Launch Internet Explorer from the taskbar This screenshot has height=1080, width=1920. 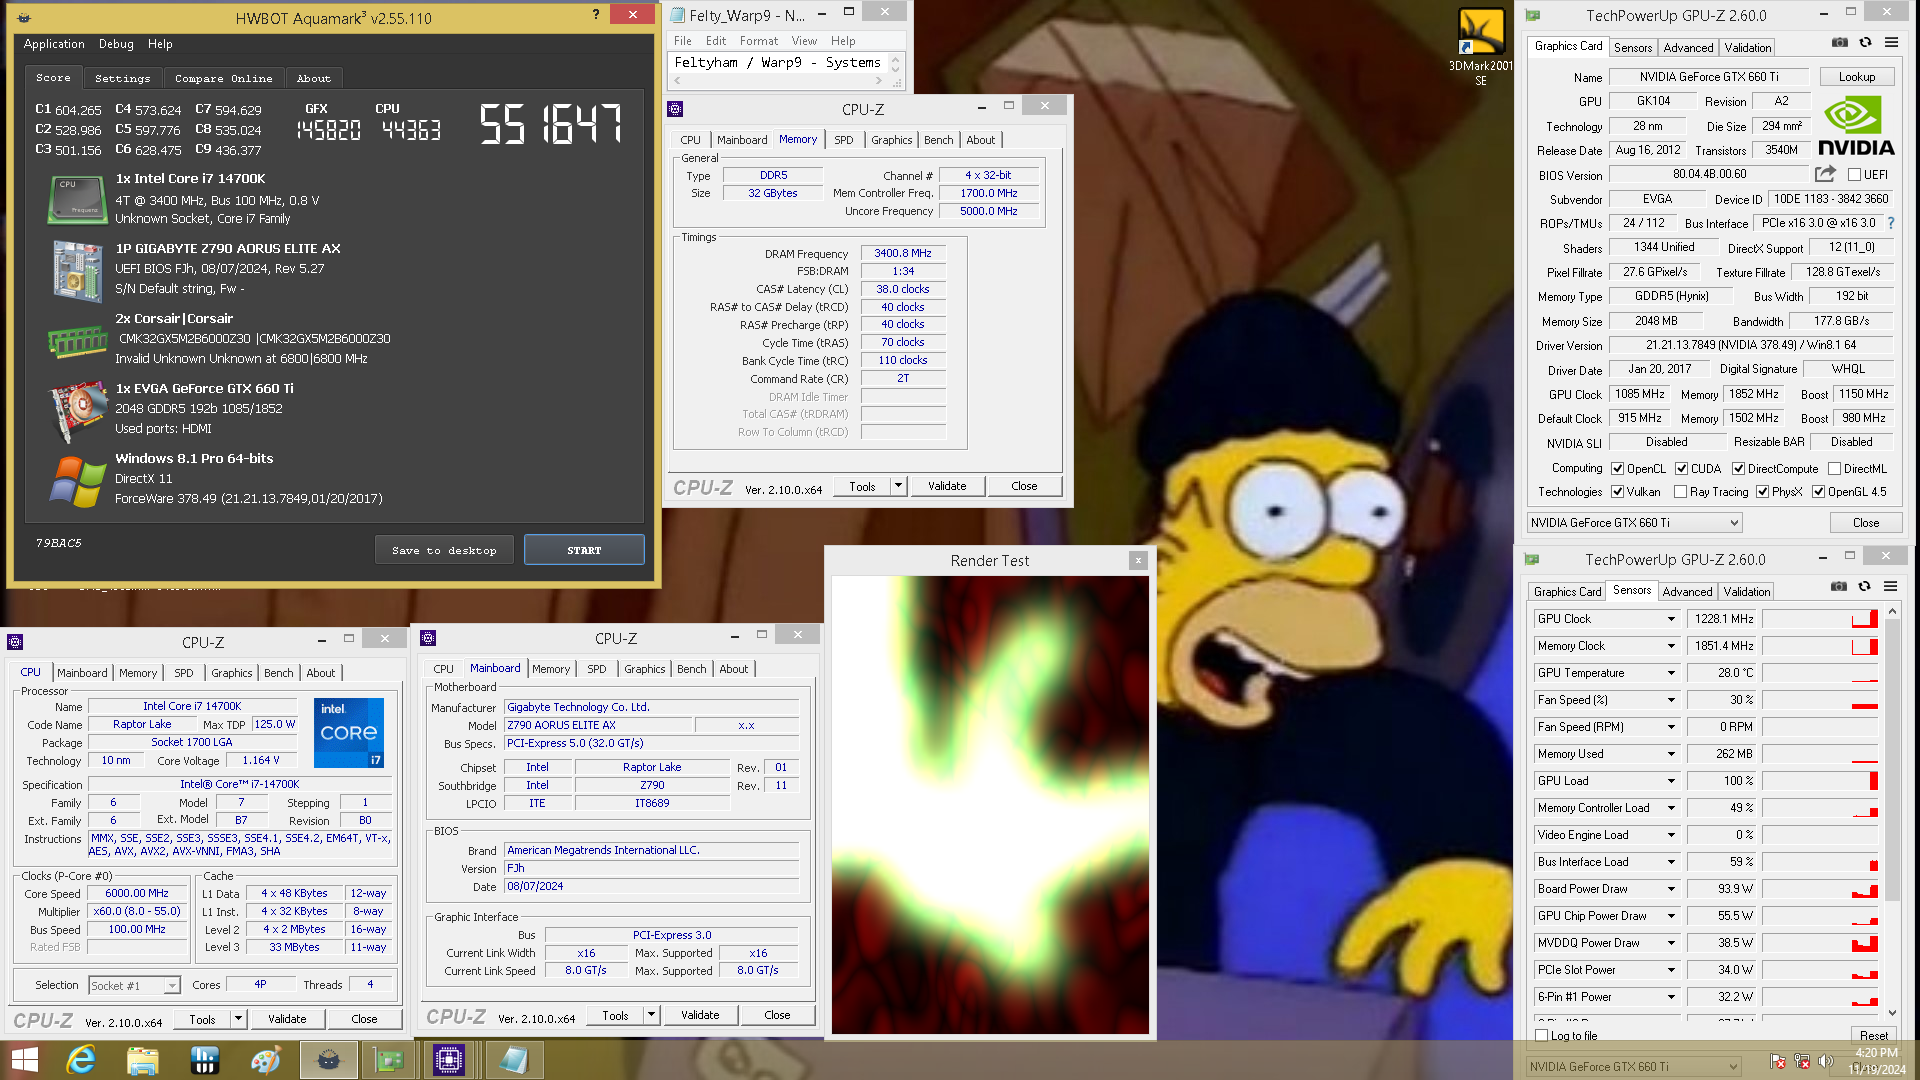pyautogui.click(x=81, y=1060)
